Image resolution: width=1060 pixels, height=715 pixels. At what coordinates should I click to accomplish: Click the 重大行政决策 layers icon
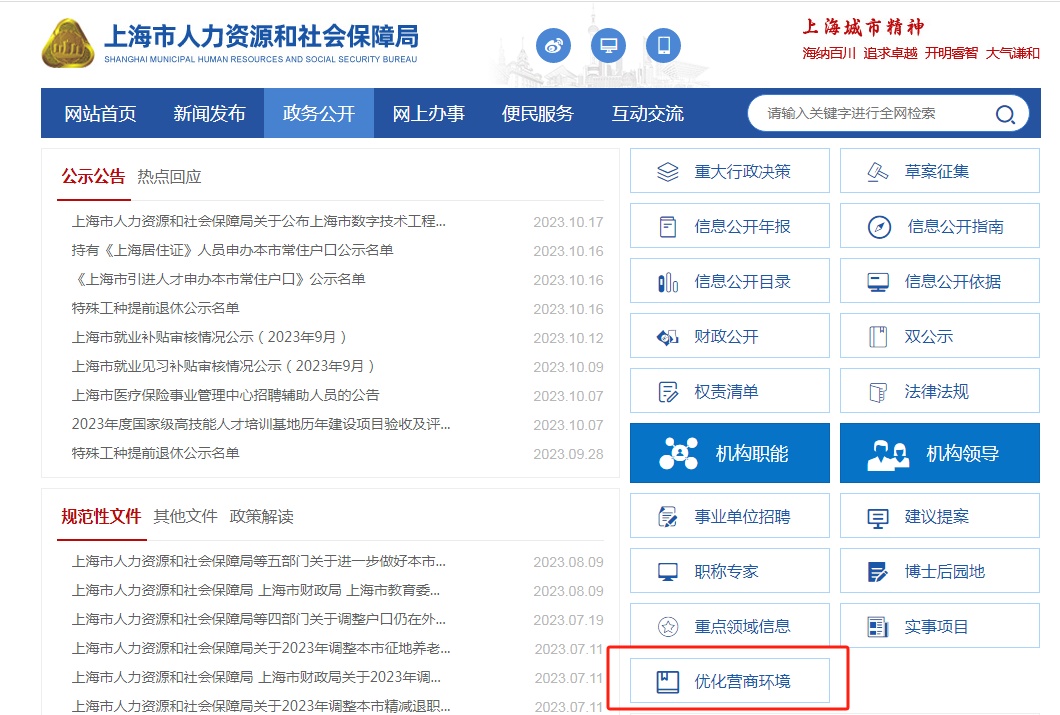pos(668,172)
